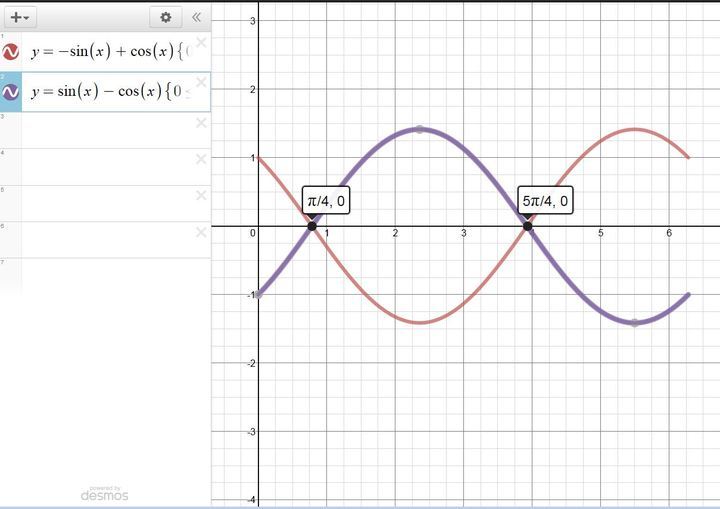This screenshot has width=720, height=509.
Task: Delete expression 1 using its X icon
Action: click(x=201, y=43)
